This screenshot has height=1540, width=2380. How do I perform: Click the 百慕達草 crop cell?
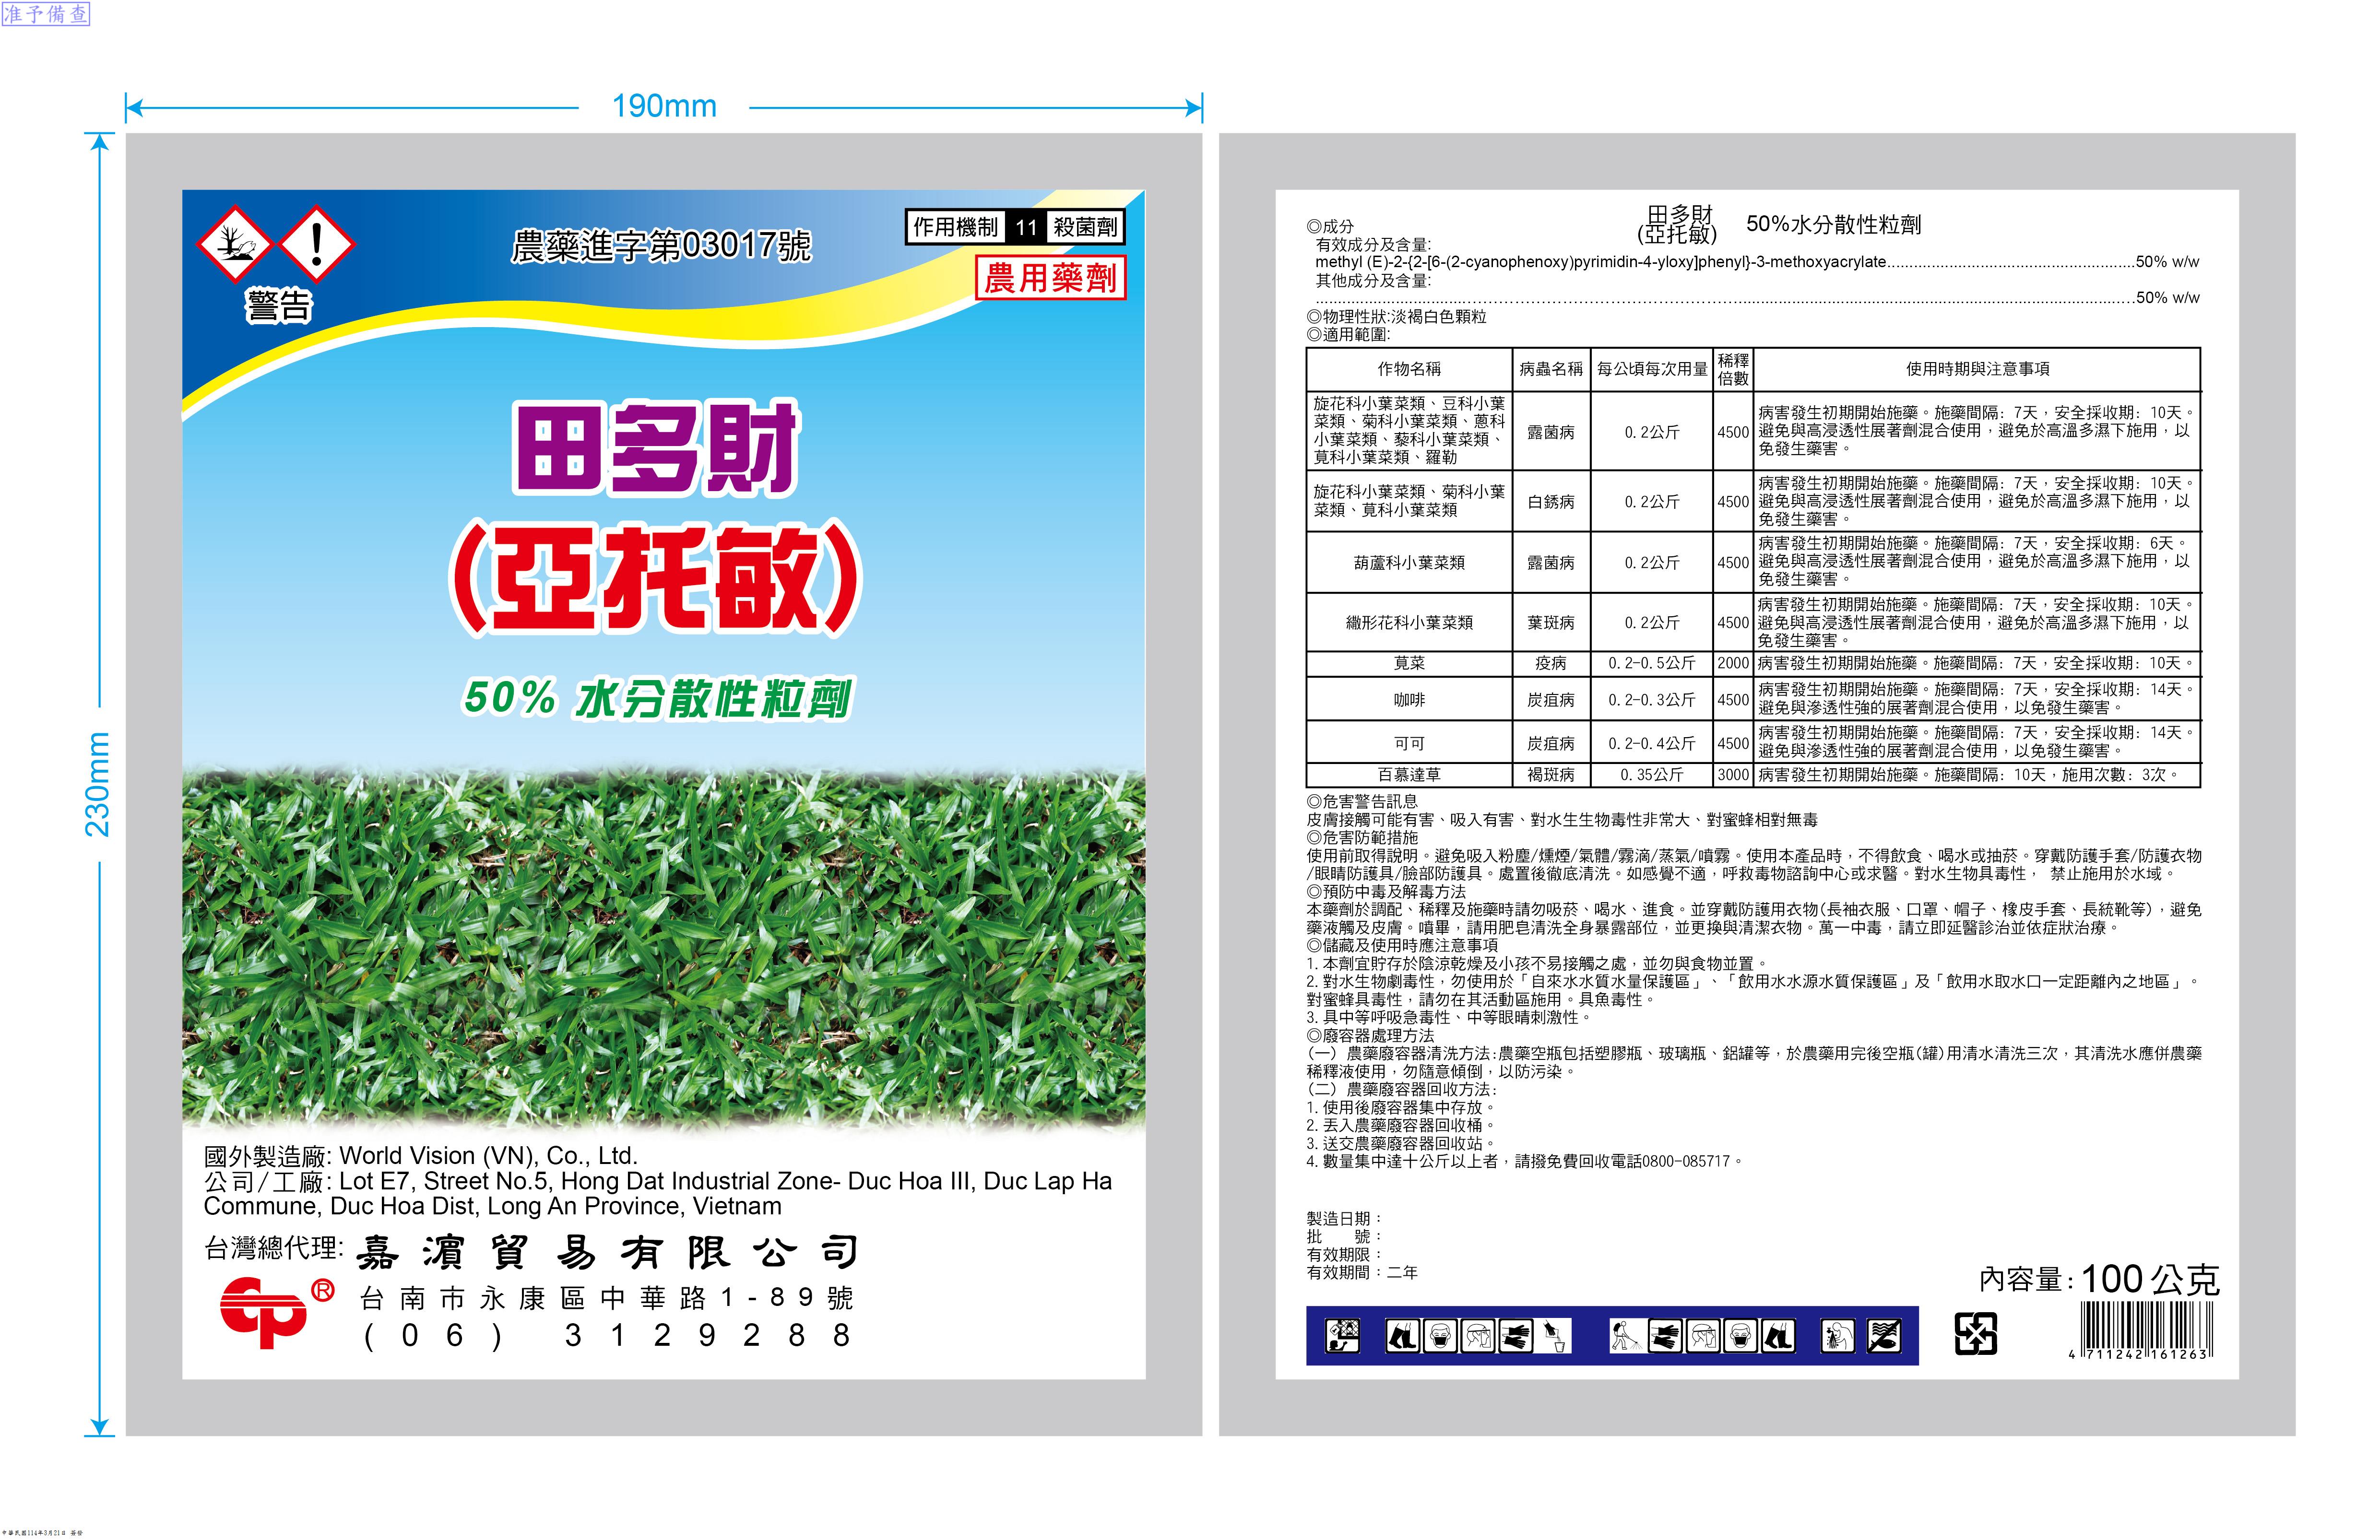click(1409, 775)
